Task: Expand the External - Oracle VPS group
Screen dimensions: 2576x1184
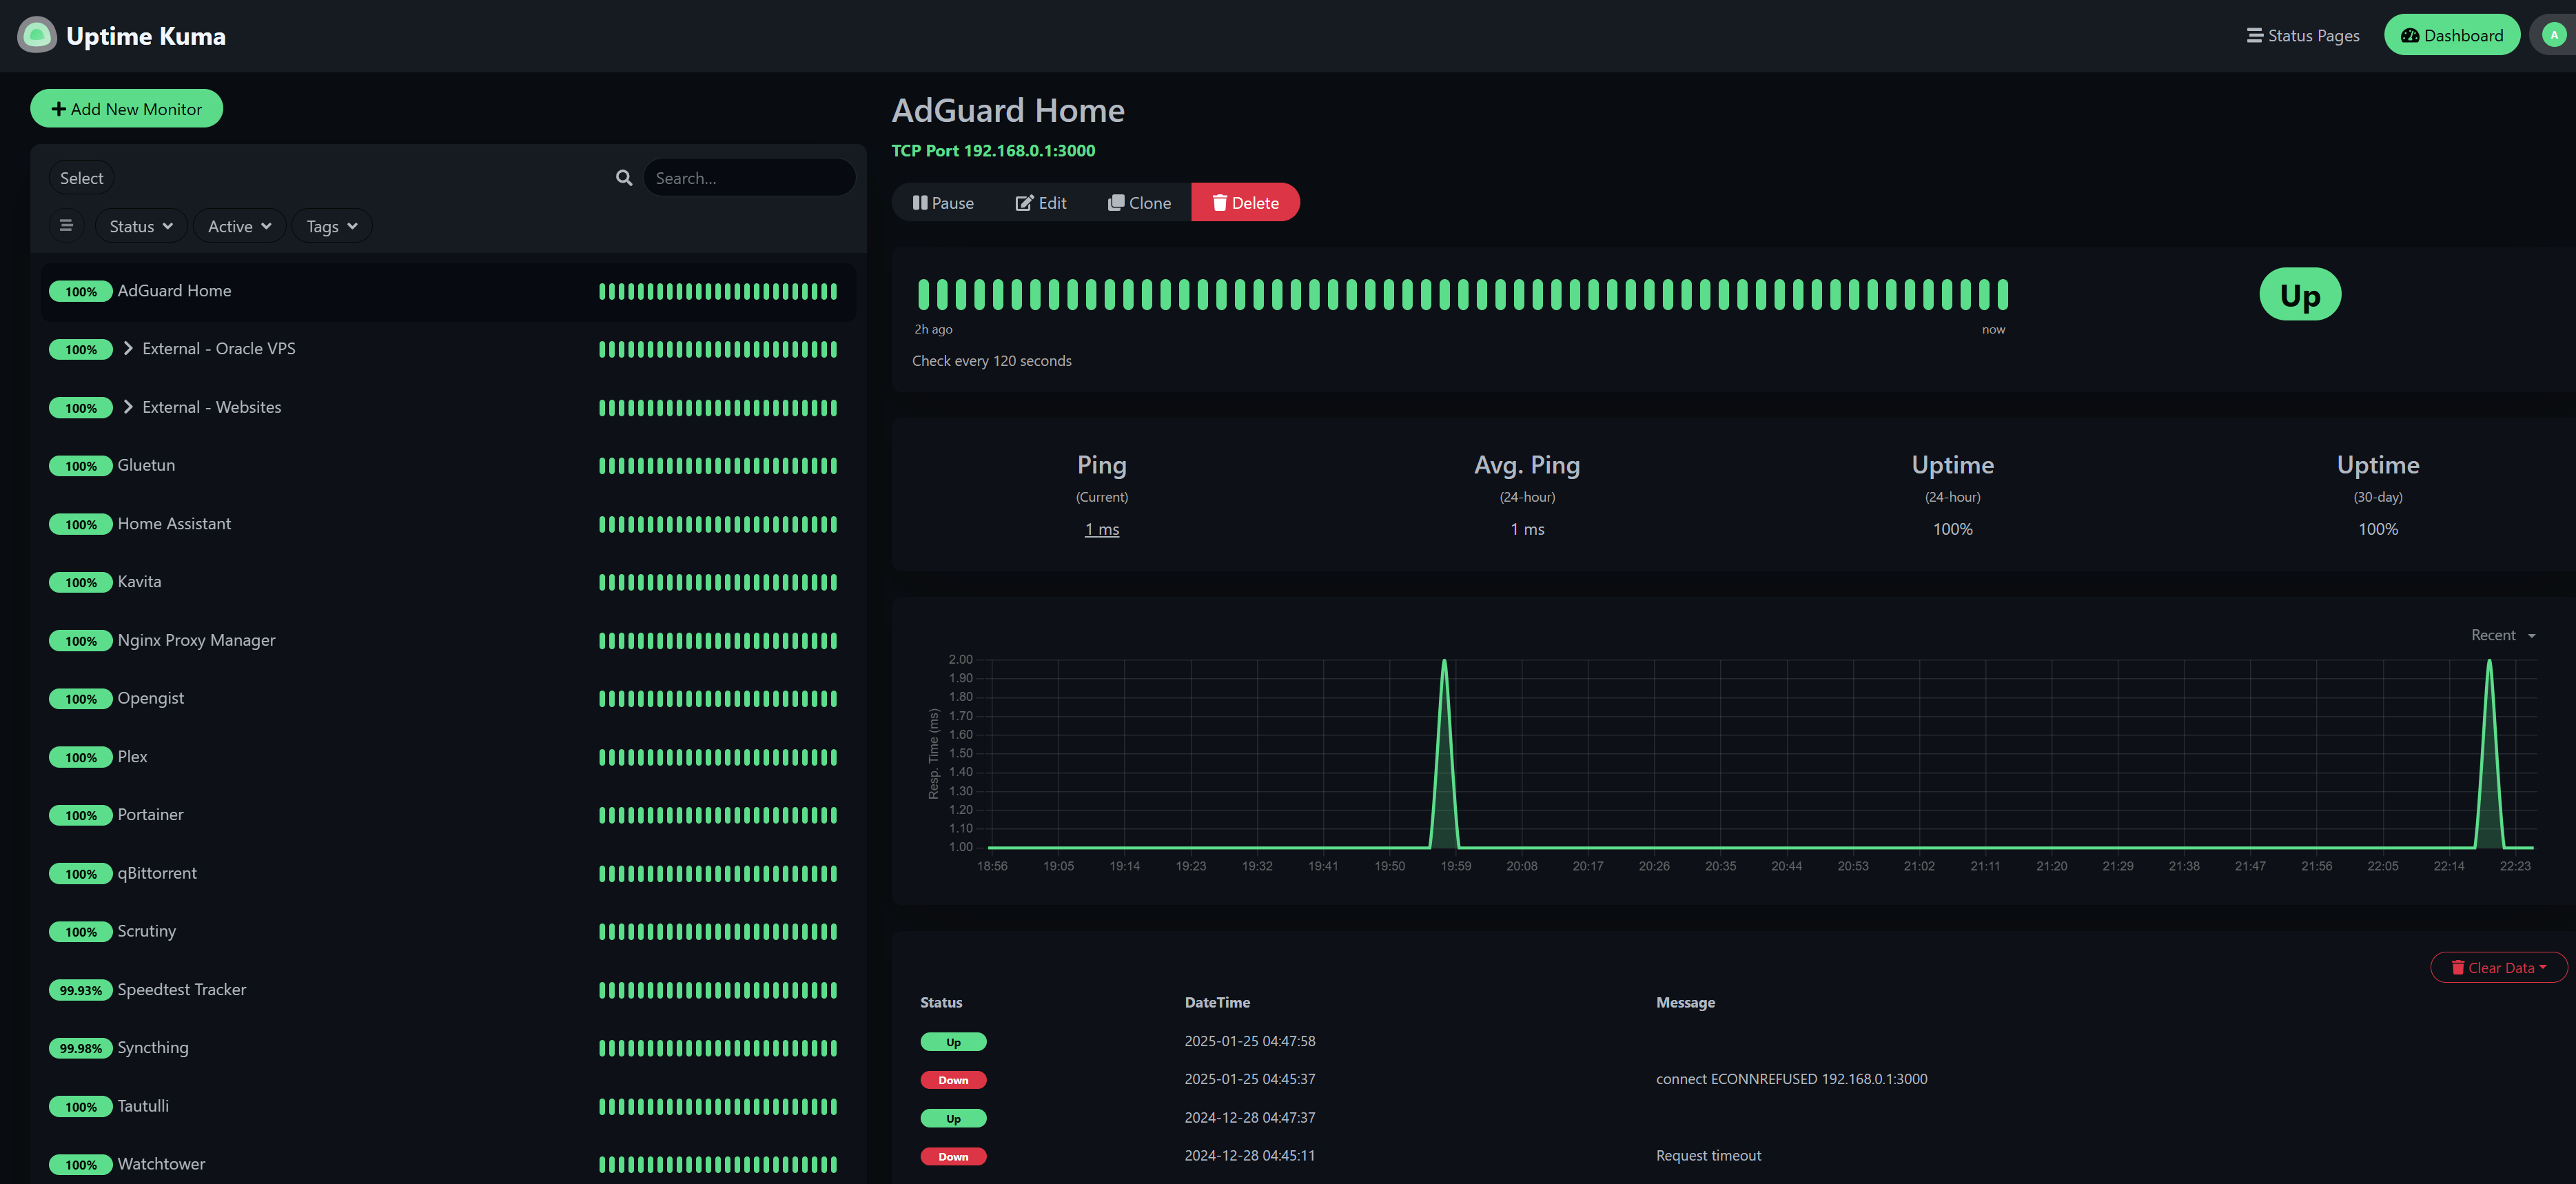Action: (x=128, y=348)
